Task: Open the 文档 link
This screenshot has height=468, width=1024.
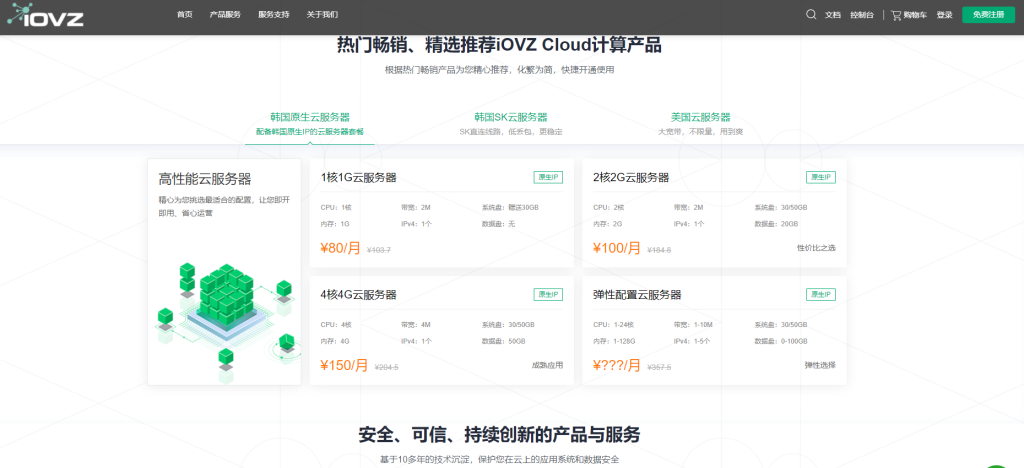Action: tap(833, 15)
